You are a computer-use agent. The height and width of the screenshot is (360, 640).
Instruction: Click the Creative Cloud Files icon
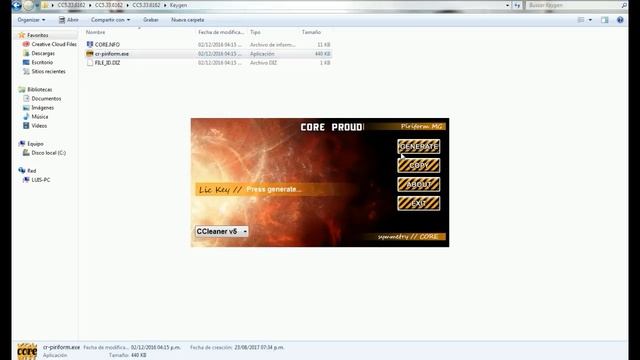click(26, 44)
